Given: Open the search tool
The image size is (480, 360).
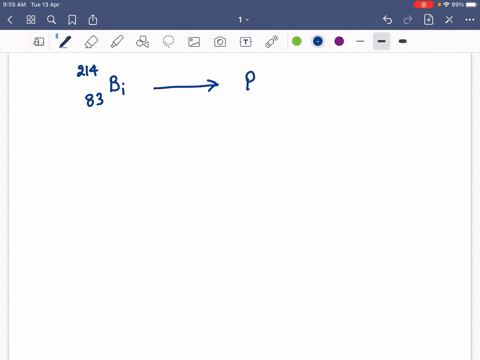Looking at the screenshot, I should click(x=51, y=20).
